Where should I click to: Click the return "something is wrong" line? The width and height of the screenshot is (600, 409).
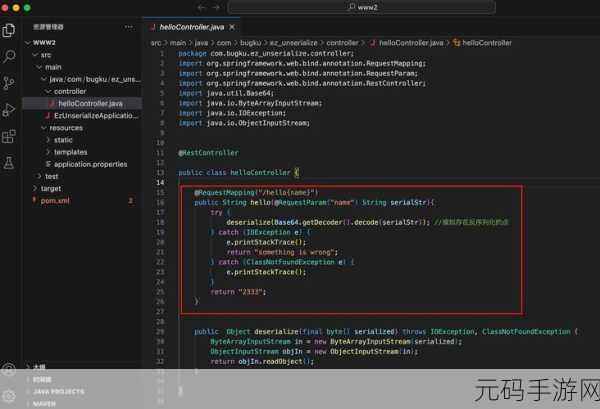point(282,252)
